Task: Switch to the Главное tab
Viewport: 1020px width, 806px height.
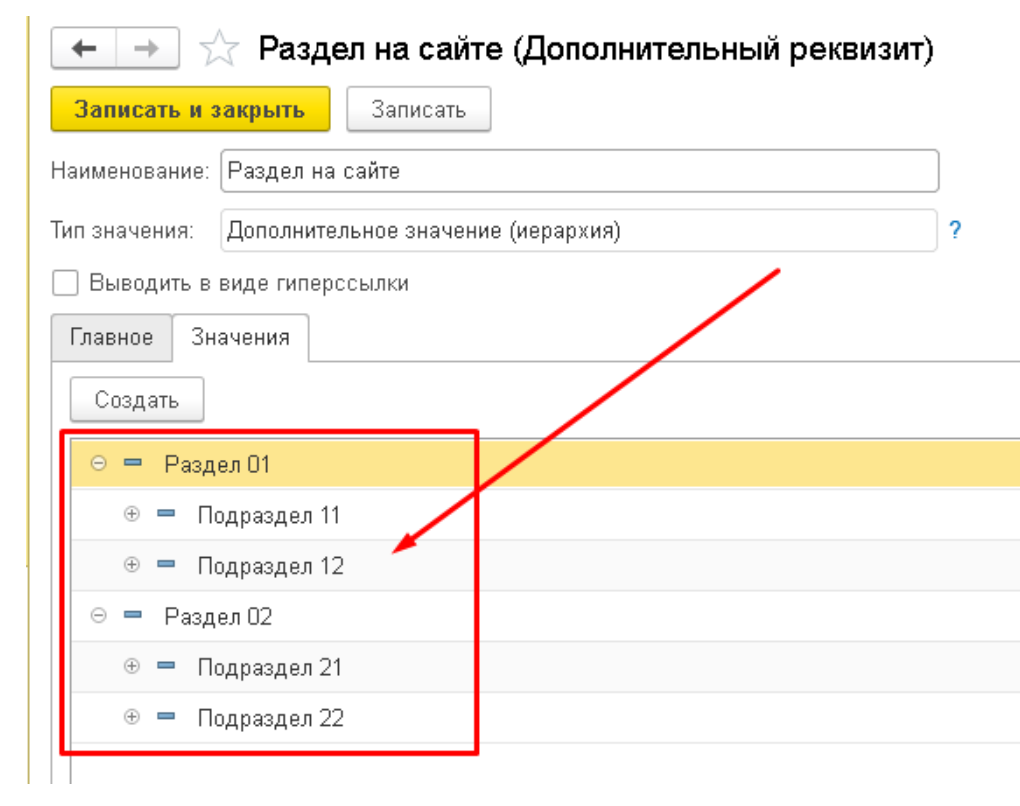Action: click(112, 338)
